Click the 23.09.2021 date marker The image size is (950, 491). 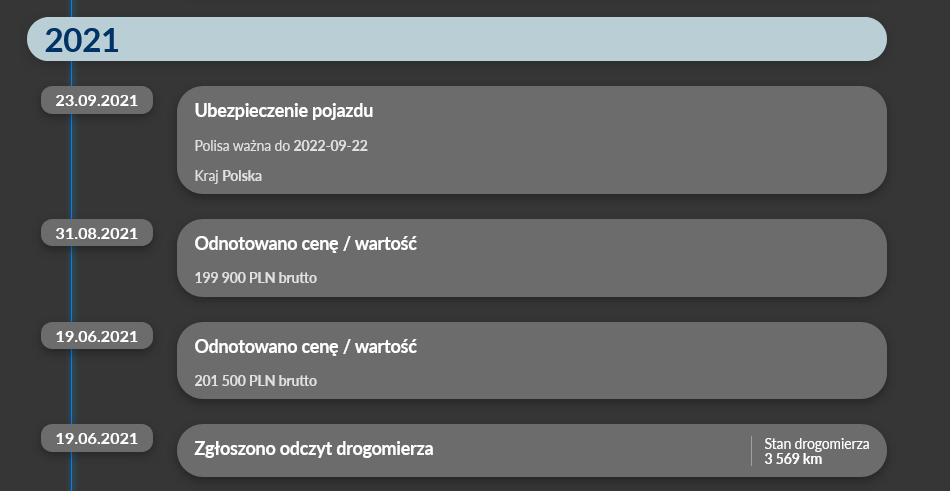pyautogui.click(x=97, y=100)
